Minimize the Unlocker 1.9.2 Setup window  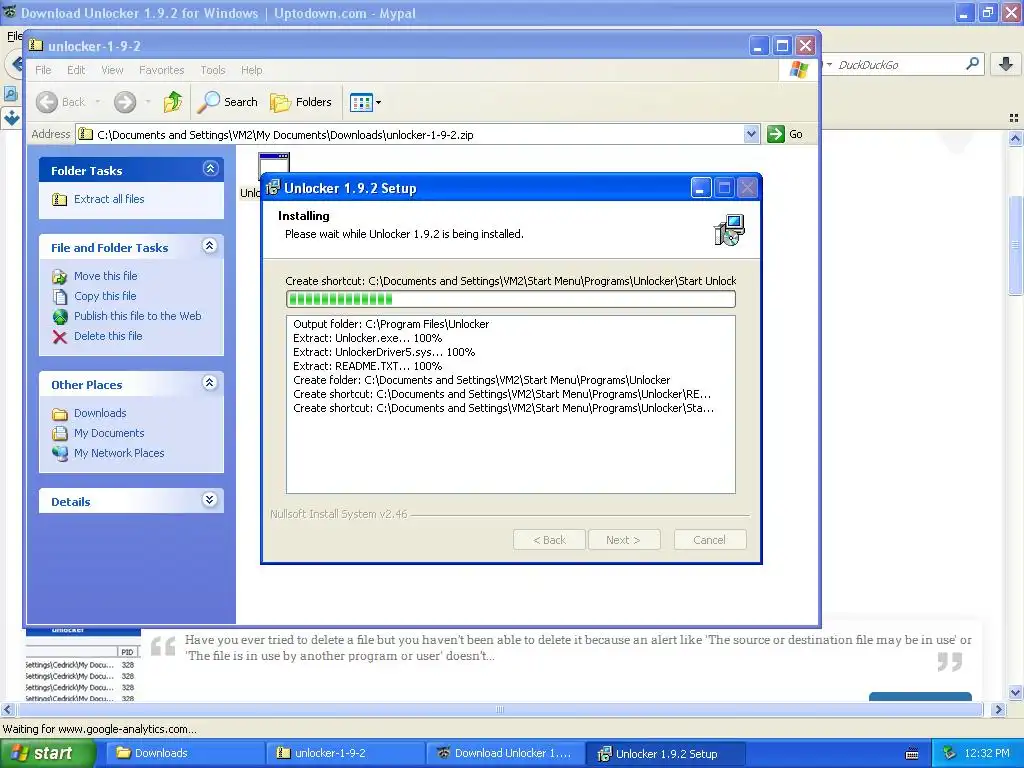point(701,188)
